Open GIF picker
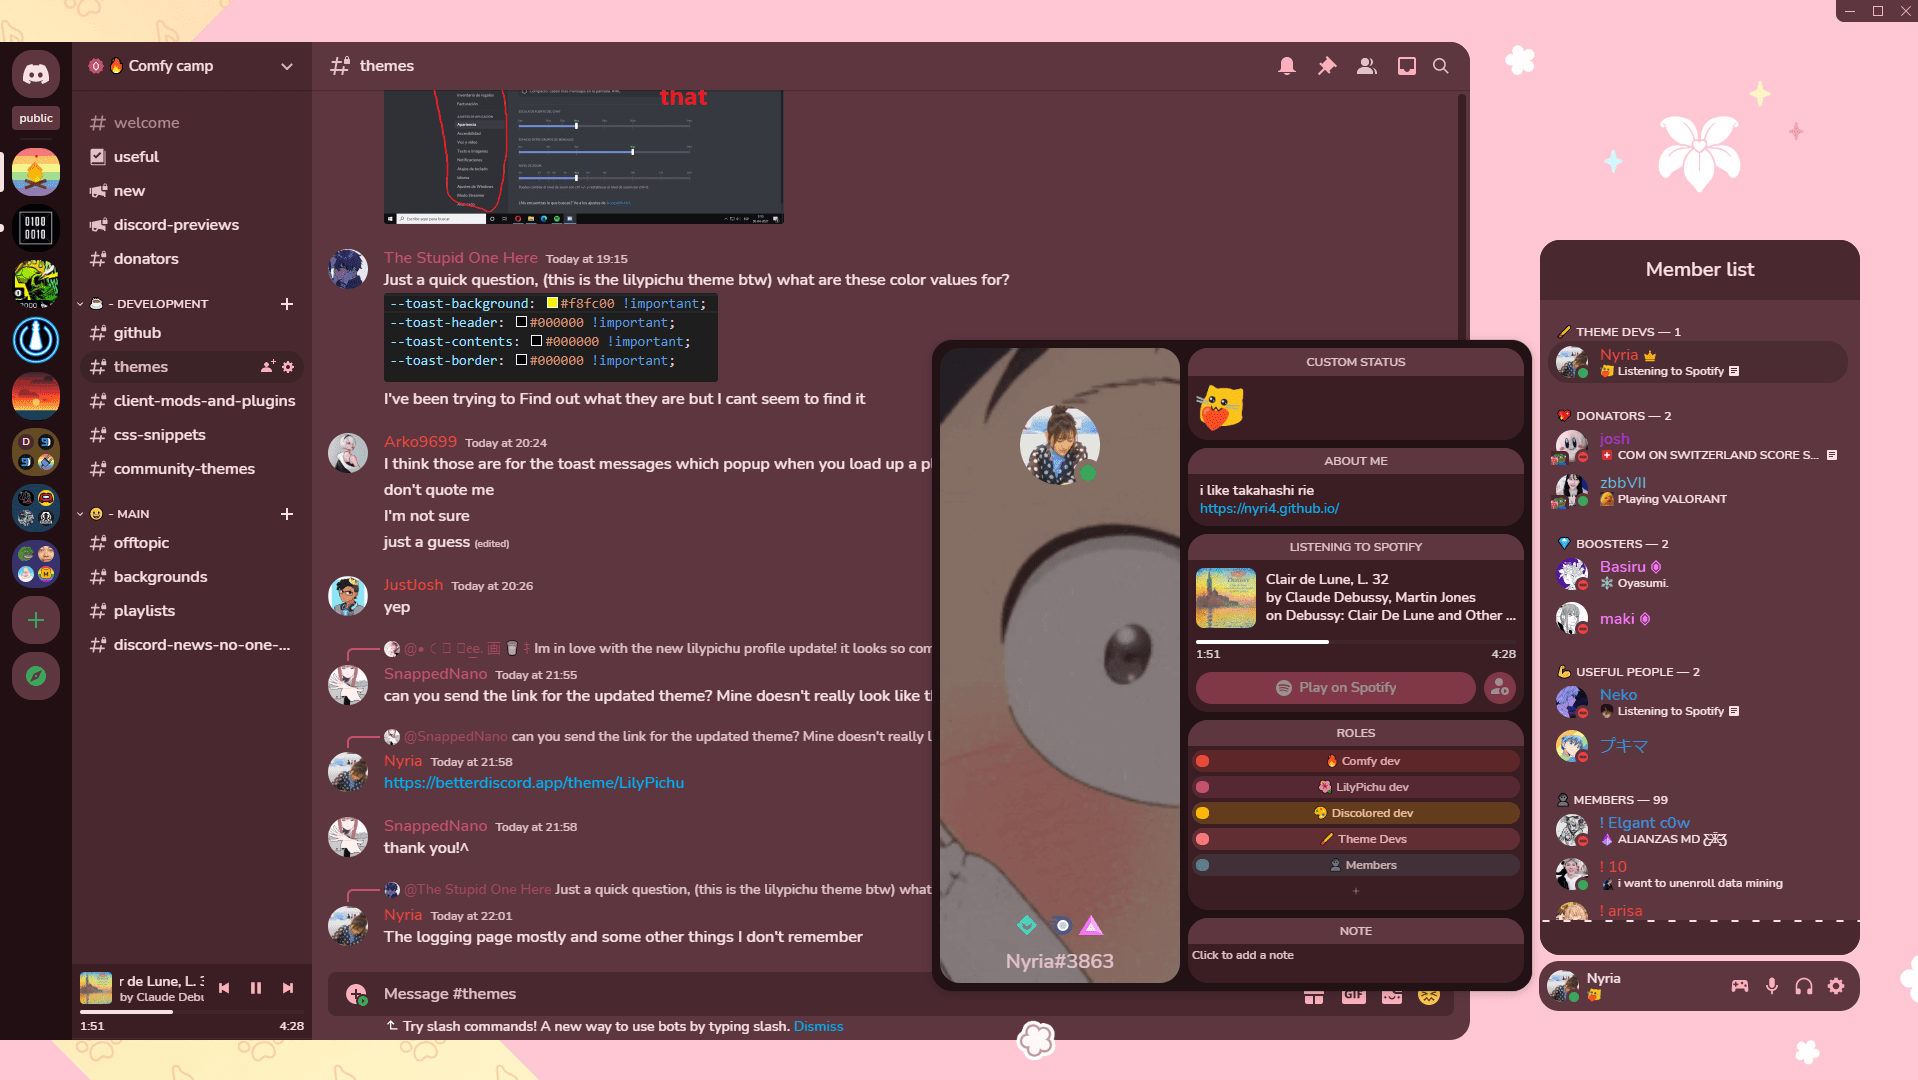 1353,996
